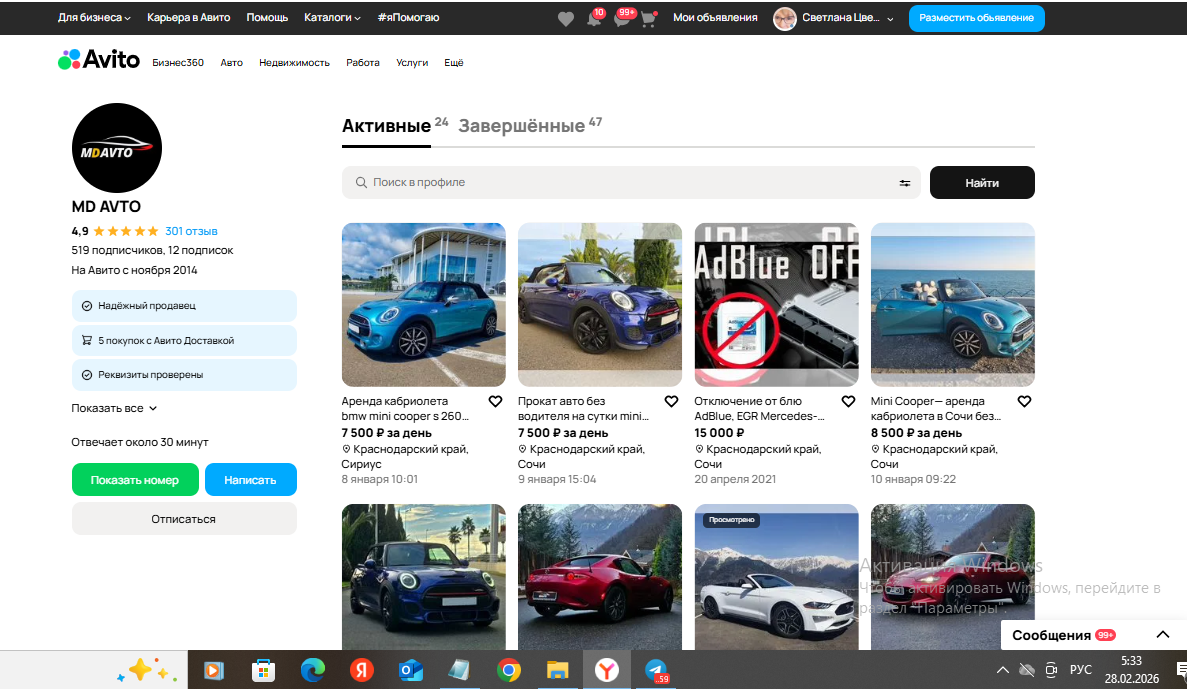Open listing title 'Mini Cooper— аренда кабриолета в Сочи'
This screenshot has height=689, width=1187.
point(936,409)
